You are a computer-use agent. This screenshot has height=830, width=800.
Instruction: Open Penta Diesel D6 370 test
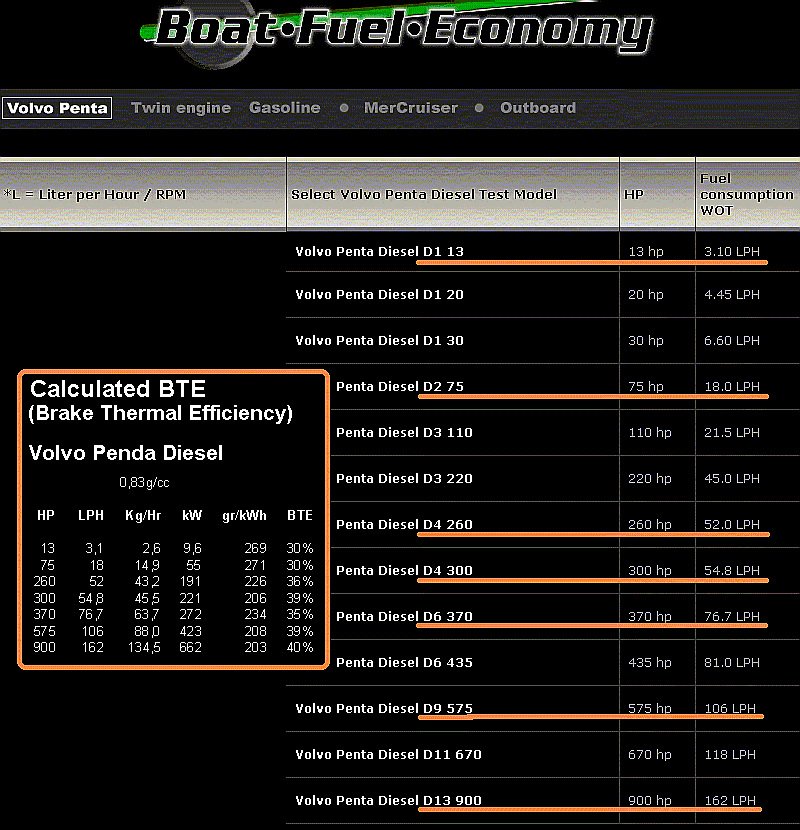click(x=404, y=617)
